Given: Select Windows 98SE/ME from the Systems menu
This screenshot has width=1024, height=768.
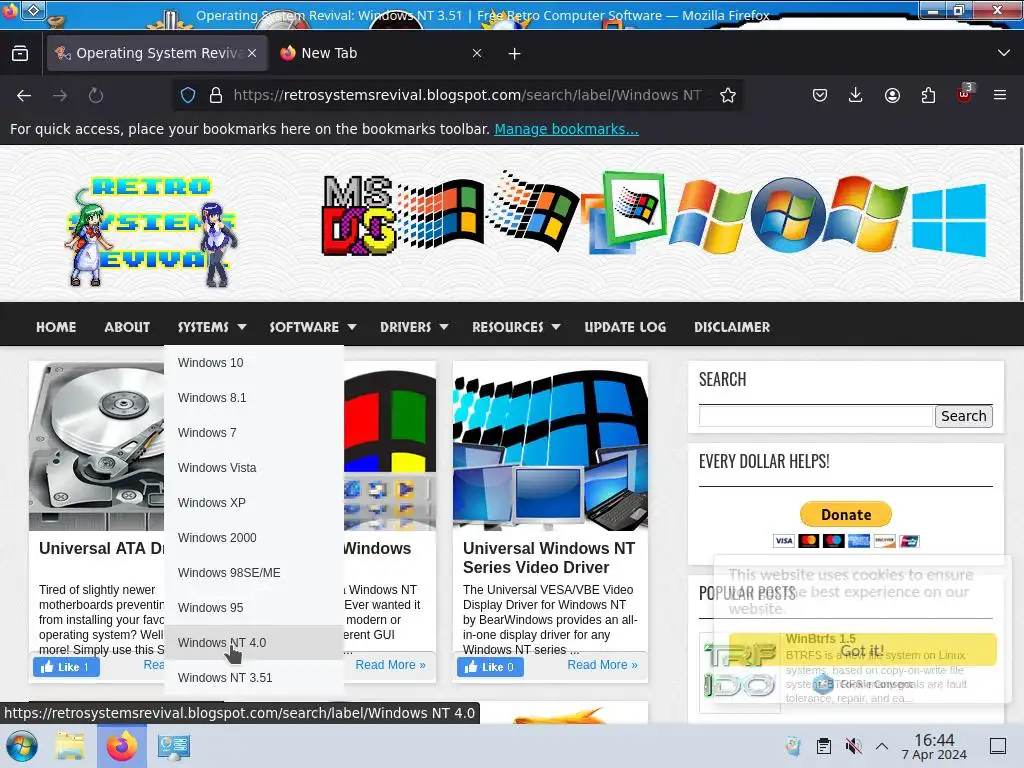Looking at the screenshot, I should coord(254,573).
